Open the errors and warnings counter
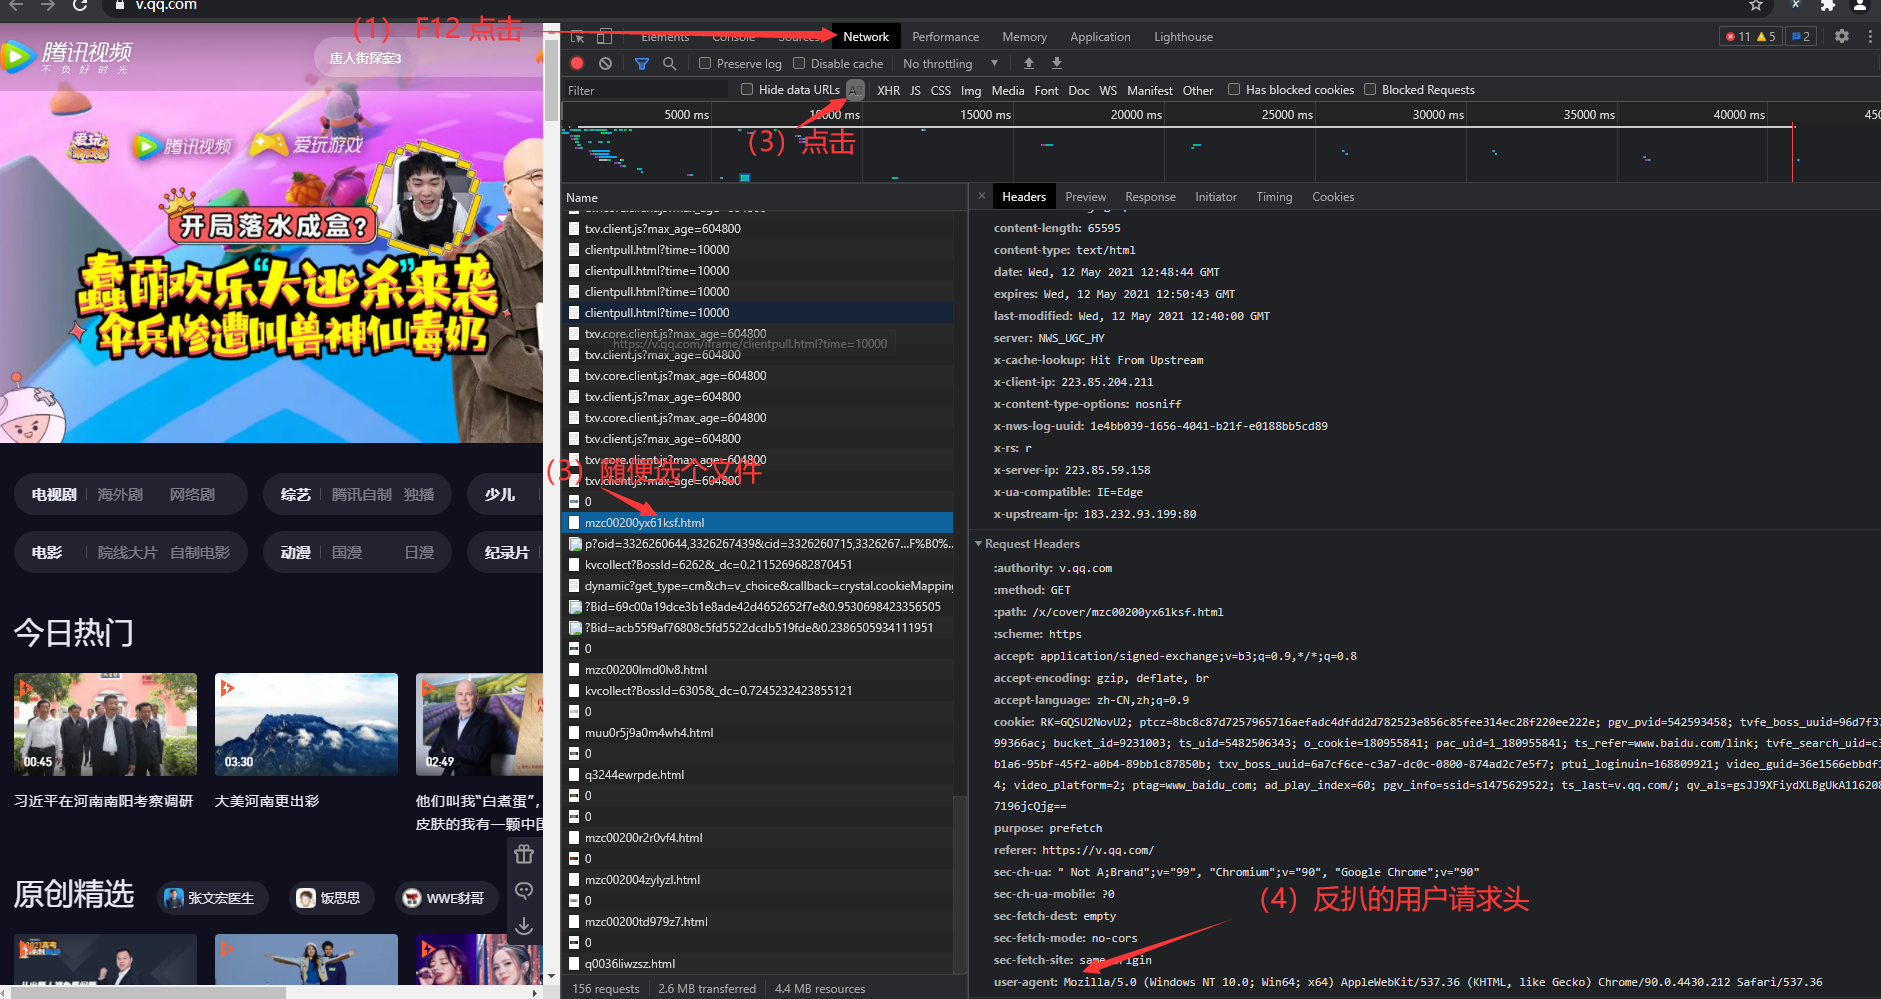The image size is (1881, 999). (x=1751, y=36)
